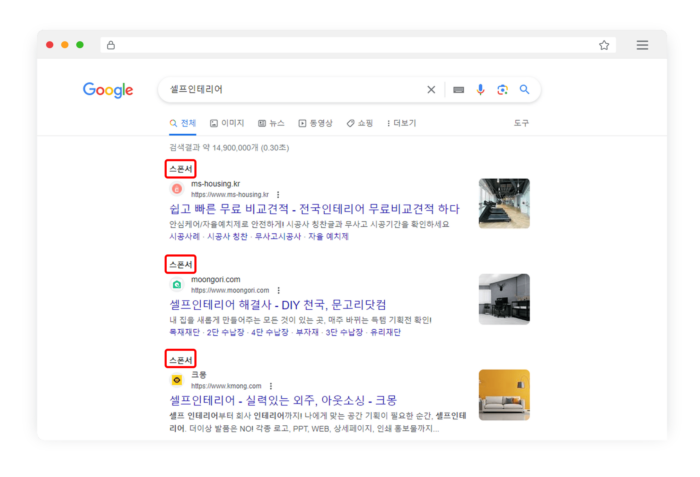Open the 목재재단 sitelink

coord(184,332)
